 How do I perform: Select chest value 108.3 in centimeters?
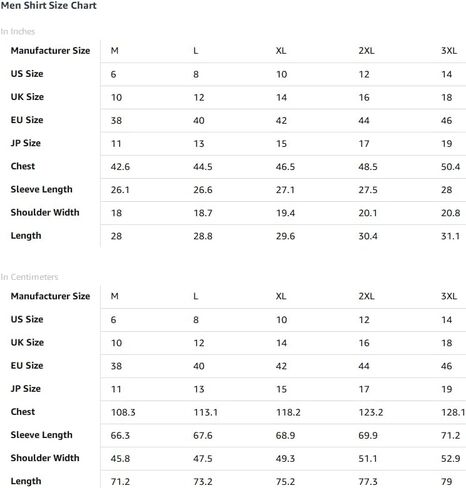pos(123,412)
